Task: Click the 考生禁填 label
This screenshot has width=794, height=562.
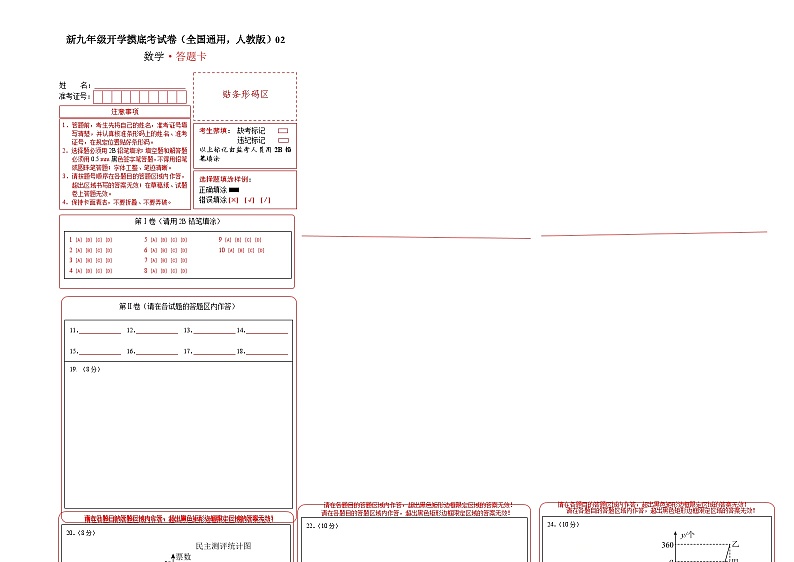Action: coord(215,131)
